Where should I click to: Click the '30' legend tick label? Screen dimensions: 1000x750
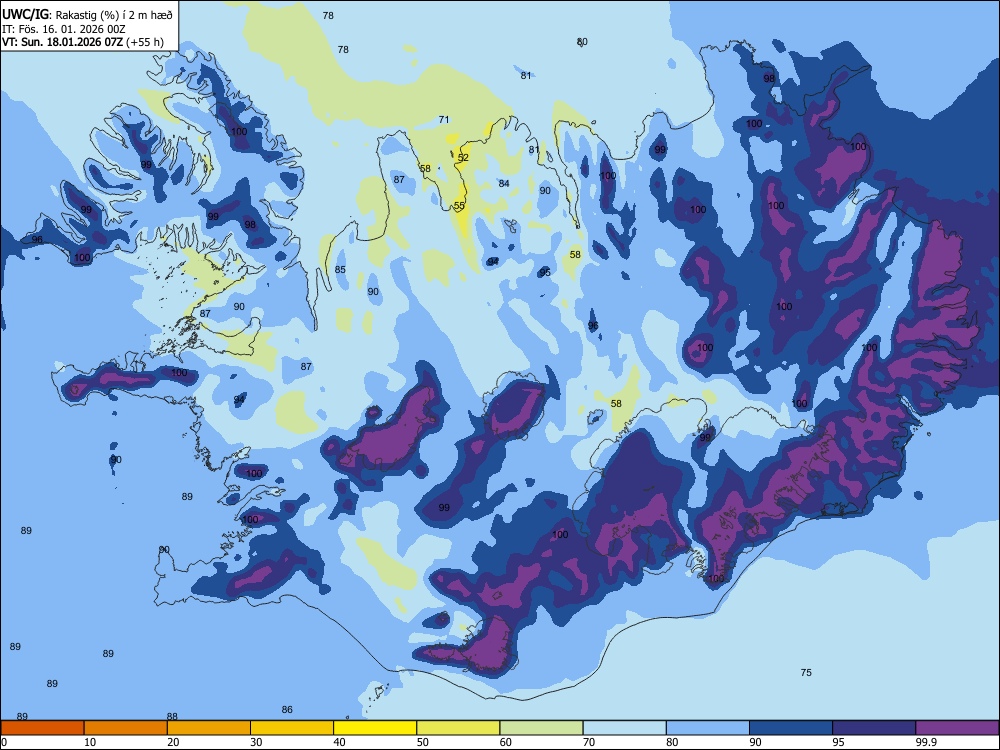[256, 742]
